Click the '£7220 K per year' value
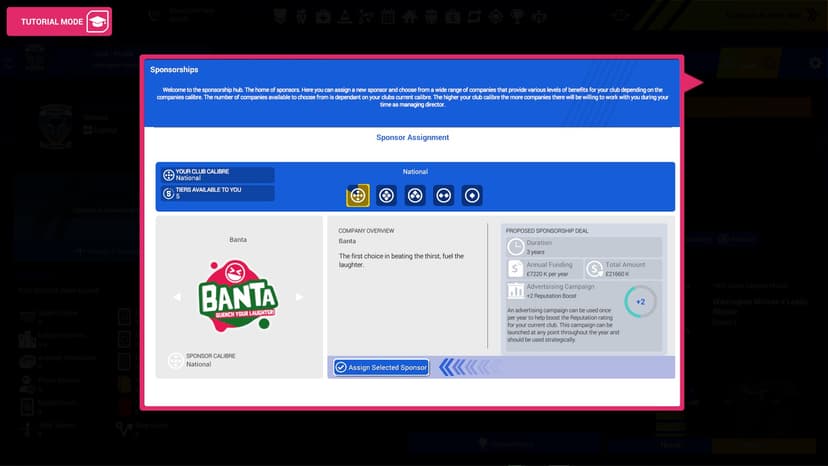Image resolution: width=828 pixels, height=466 pixels. pyautogui.click(x=547, y=274)
